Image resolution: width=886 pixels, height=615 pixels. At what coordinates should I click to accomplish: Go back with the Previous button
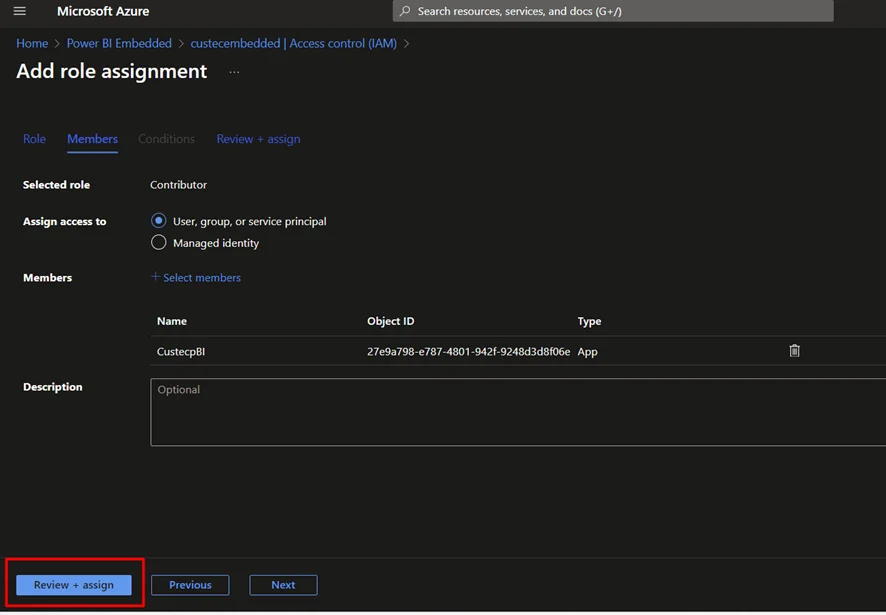190,585
